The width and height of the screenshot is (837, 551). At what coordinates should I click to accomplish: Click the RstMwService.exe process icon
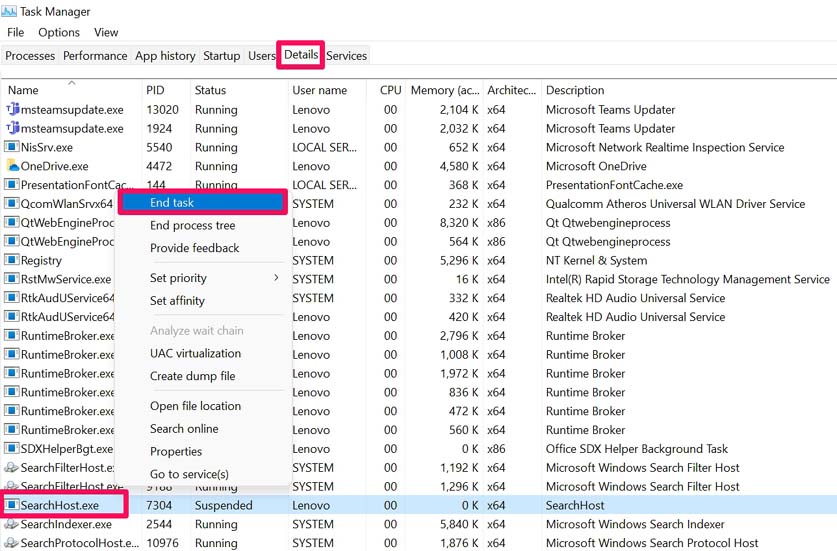[x=12, y=279]
